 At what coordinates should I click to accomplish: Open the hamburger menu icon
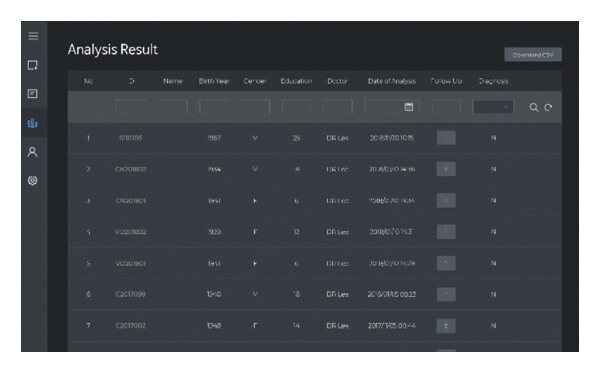[33, 36]
